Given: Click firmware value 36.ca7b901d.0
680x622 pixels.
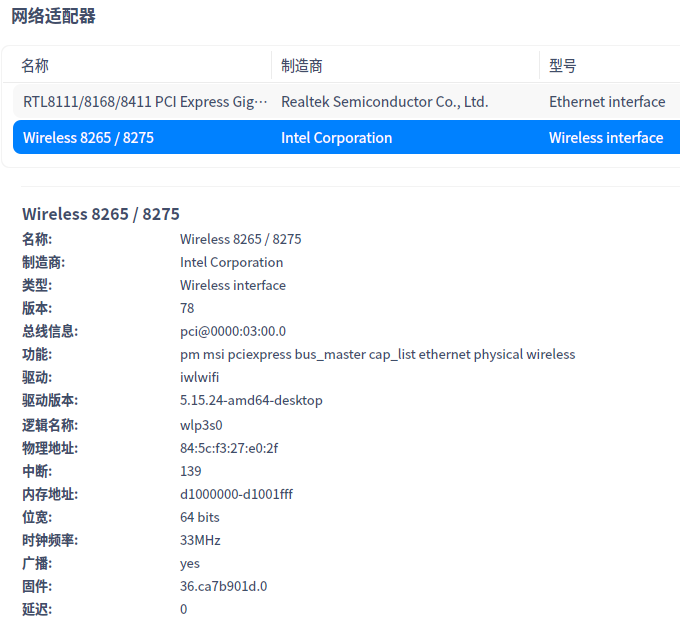Looking at the screenshot, I should pyautogui.click(x=223, y=586).
